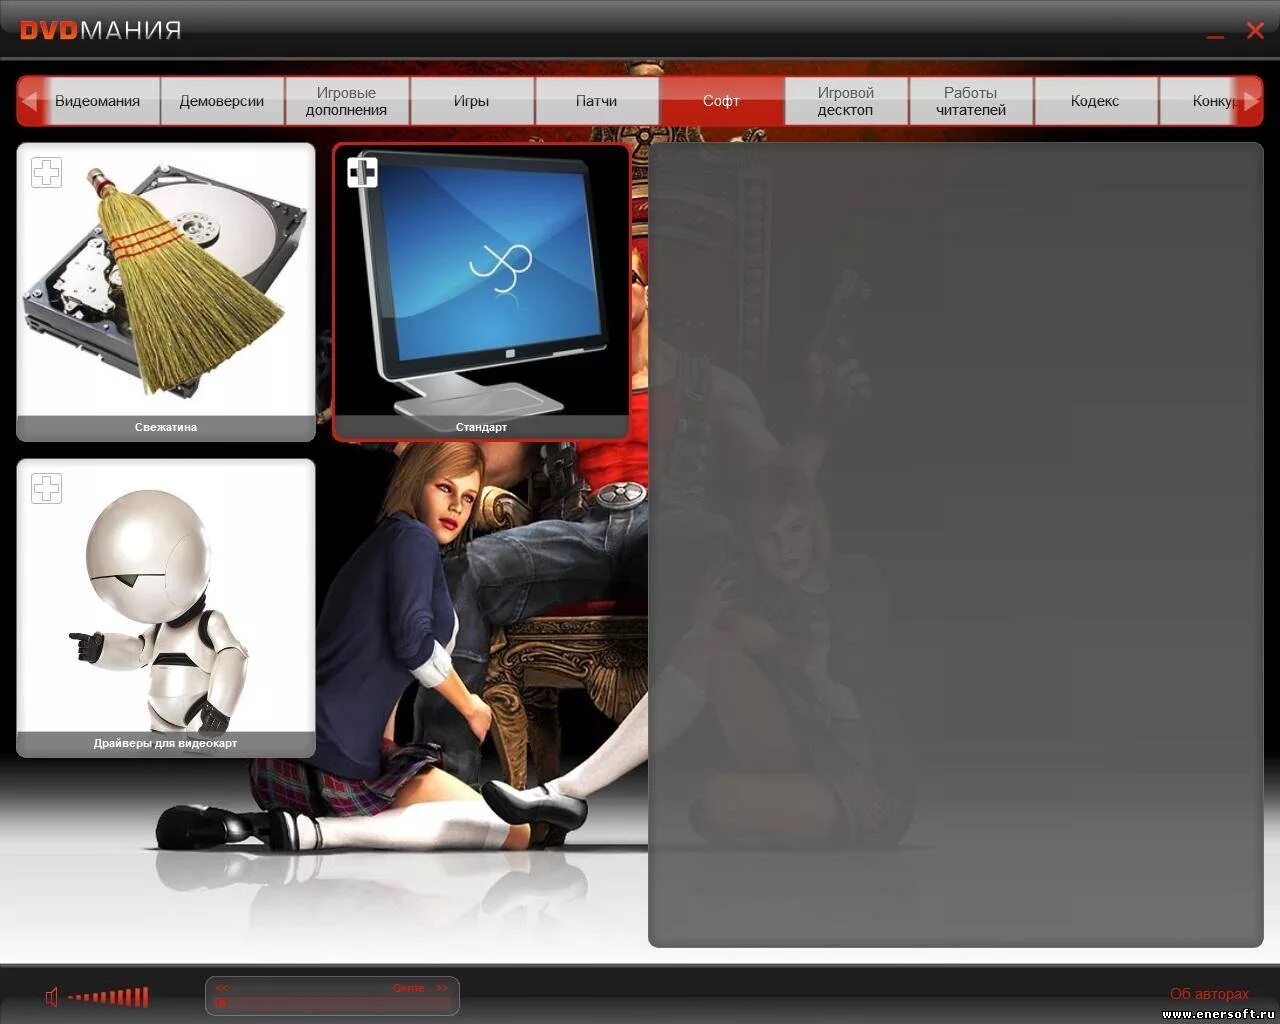Image resolution: width=1280 pixels, height=1024 pixels.
Task: Open the Игровые дополнения tab
Action: (346, 101)
